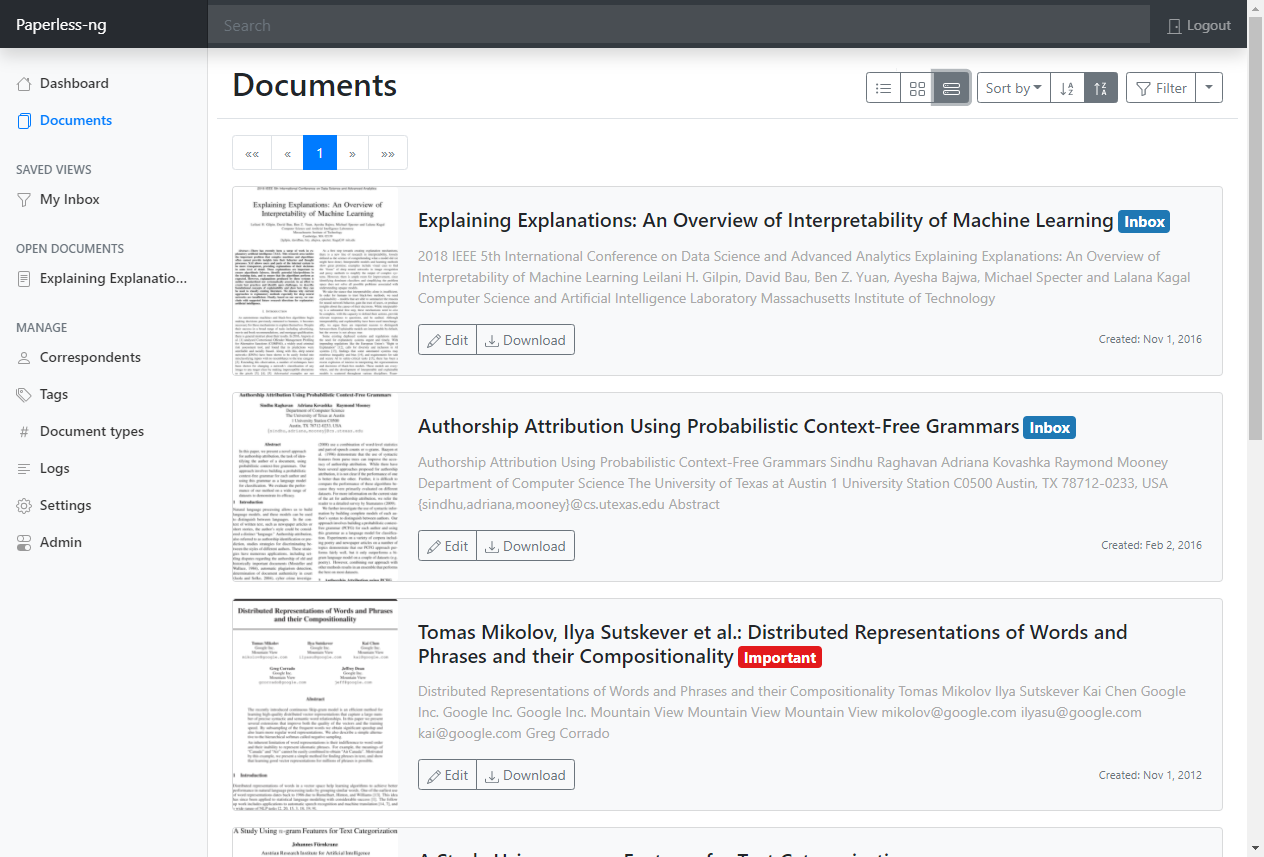Open My Inbox saved view
Viewport: 1264px width, 857px height.
click(69, 199)
